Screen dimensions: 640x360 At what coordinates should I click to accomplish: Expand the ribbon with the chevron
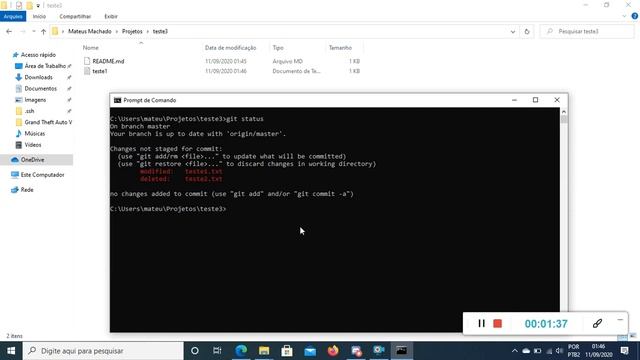(624, 16)
